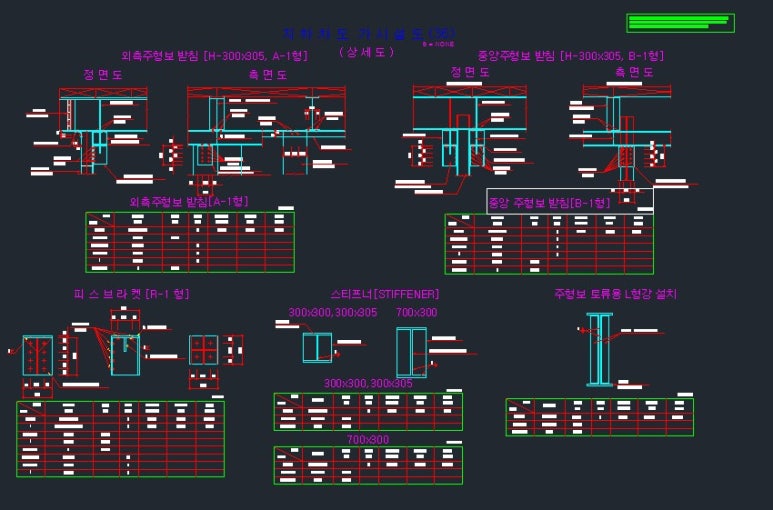
Task: Click 300x300,300x305 label above the stiffener sketch
Action: 333,312
